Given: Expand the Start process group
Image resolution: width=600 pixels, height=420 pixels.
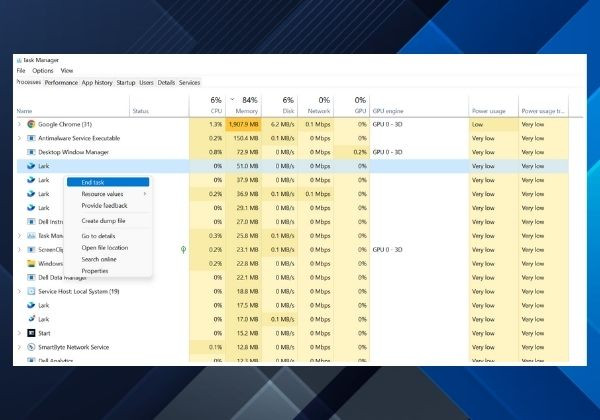Looking at the screenshot, I should tap(19, 333).
